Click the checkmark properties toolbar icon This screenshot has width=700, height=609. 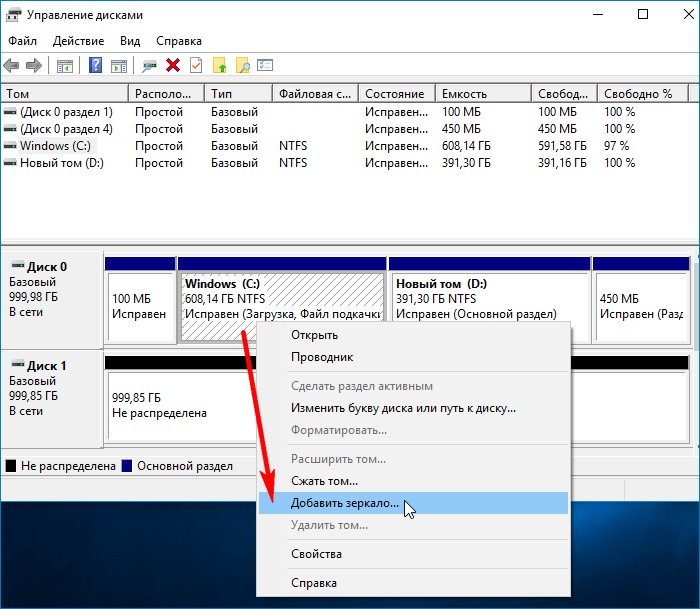(196, 65)
